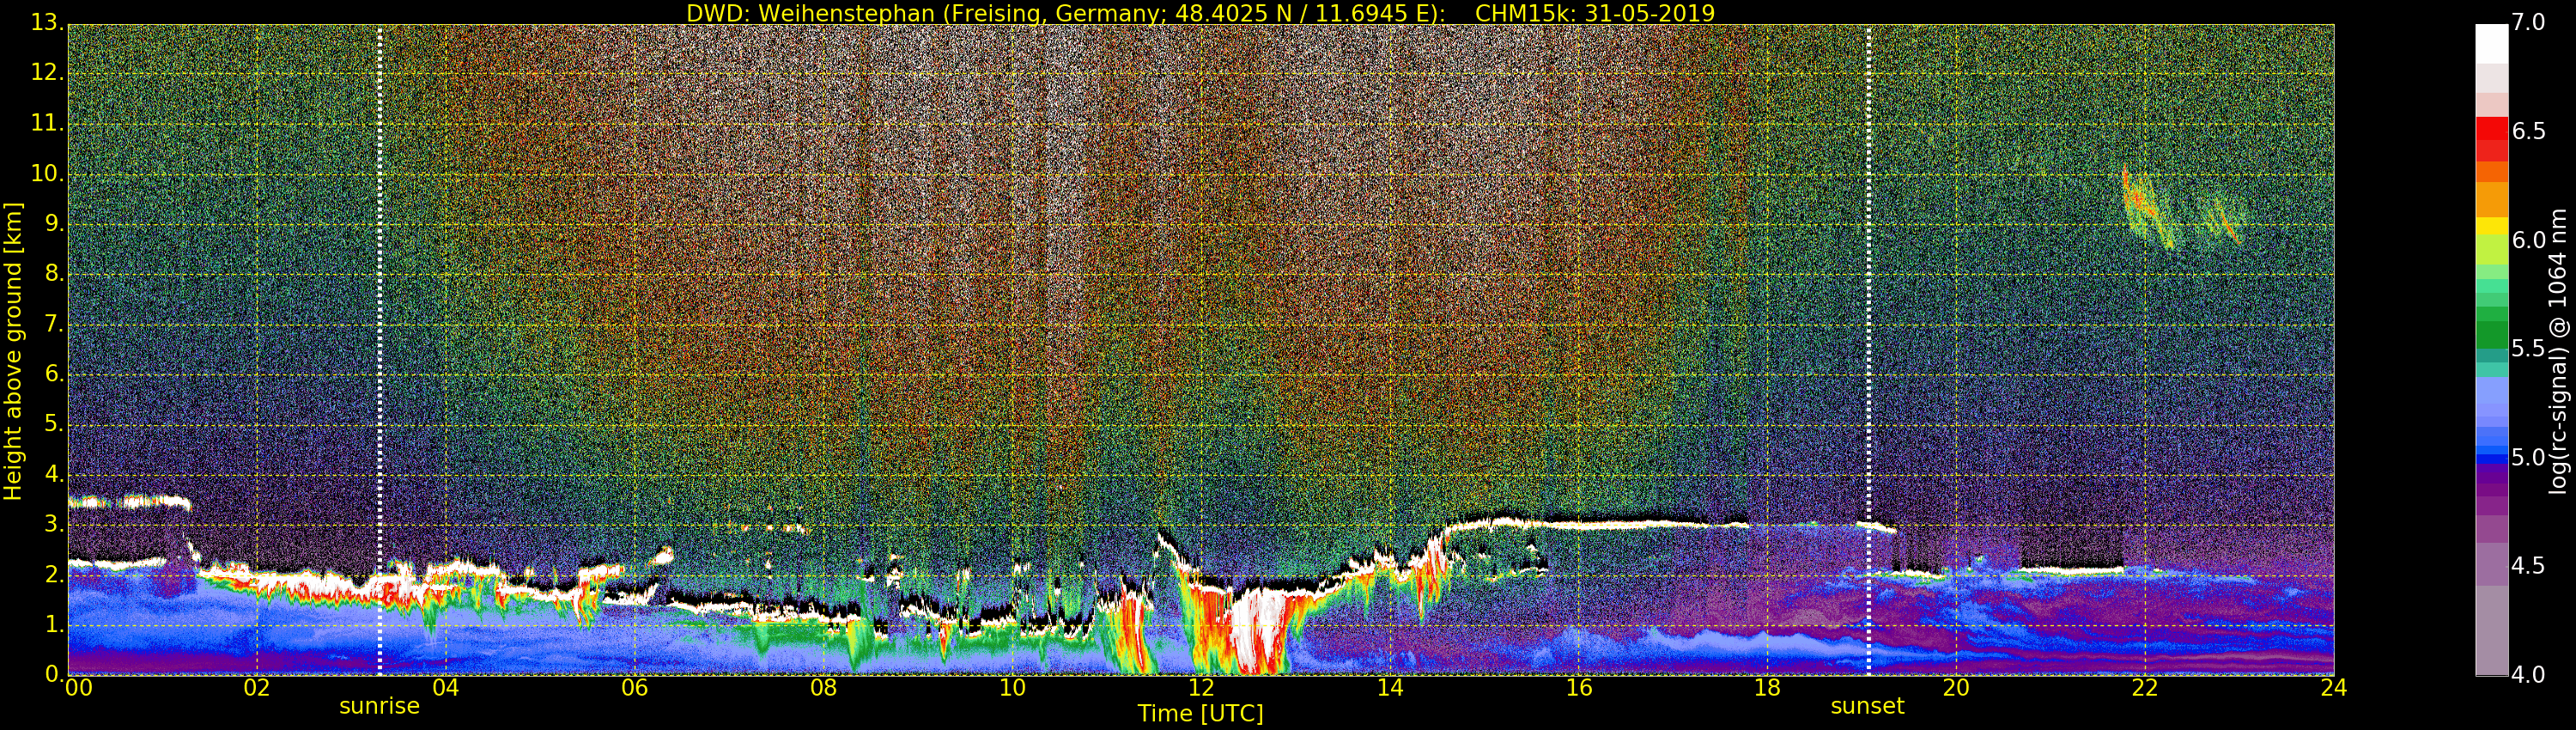The image size is (2576, 730).
Task: Click the '00' time axis tick label
Action: [78, 687]
